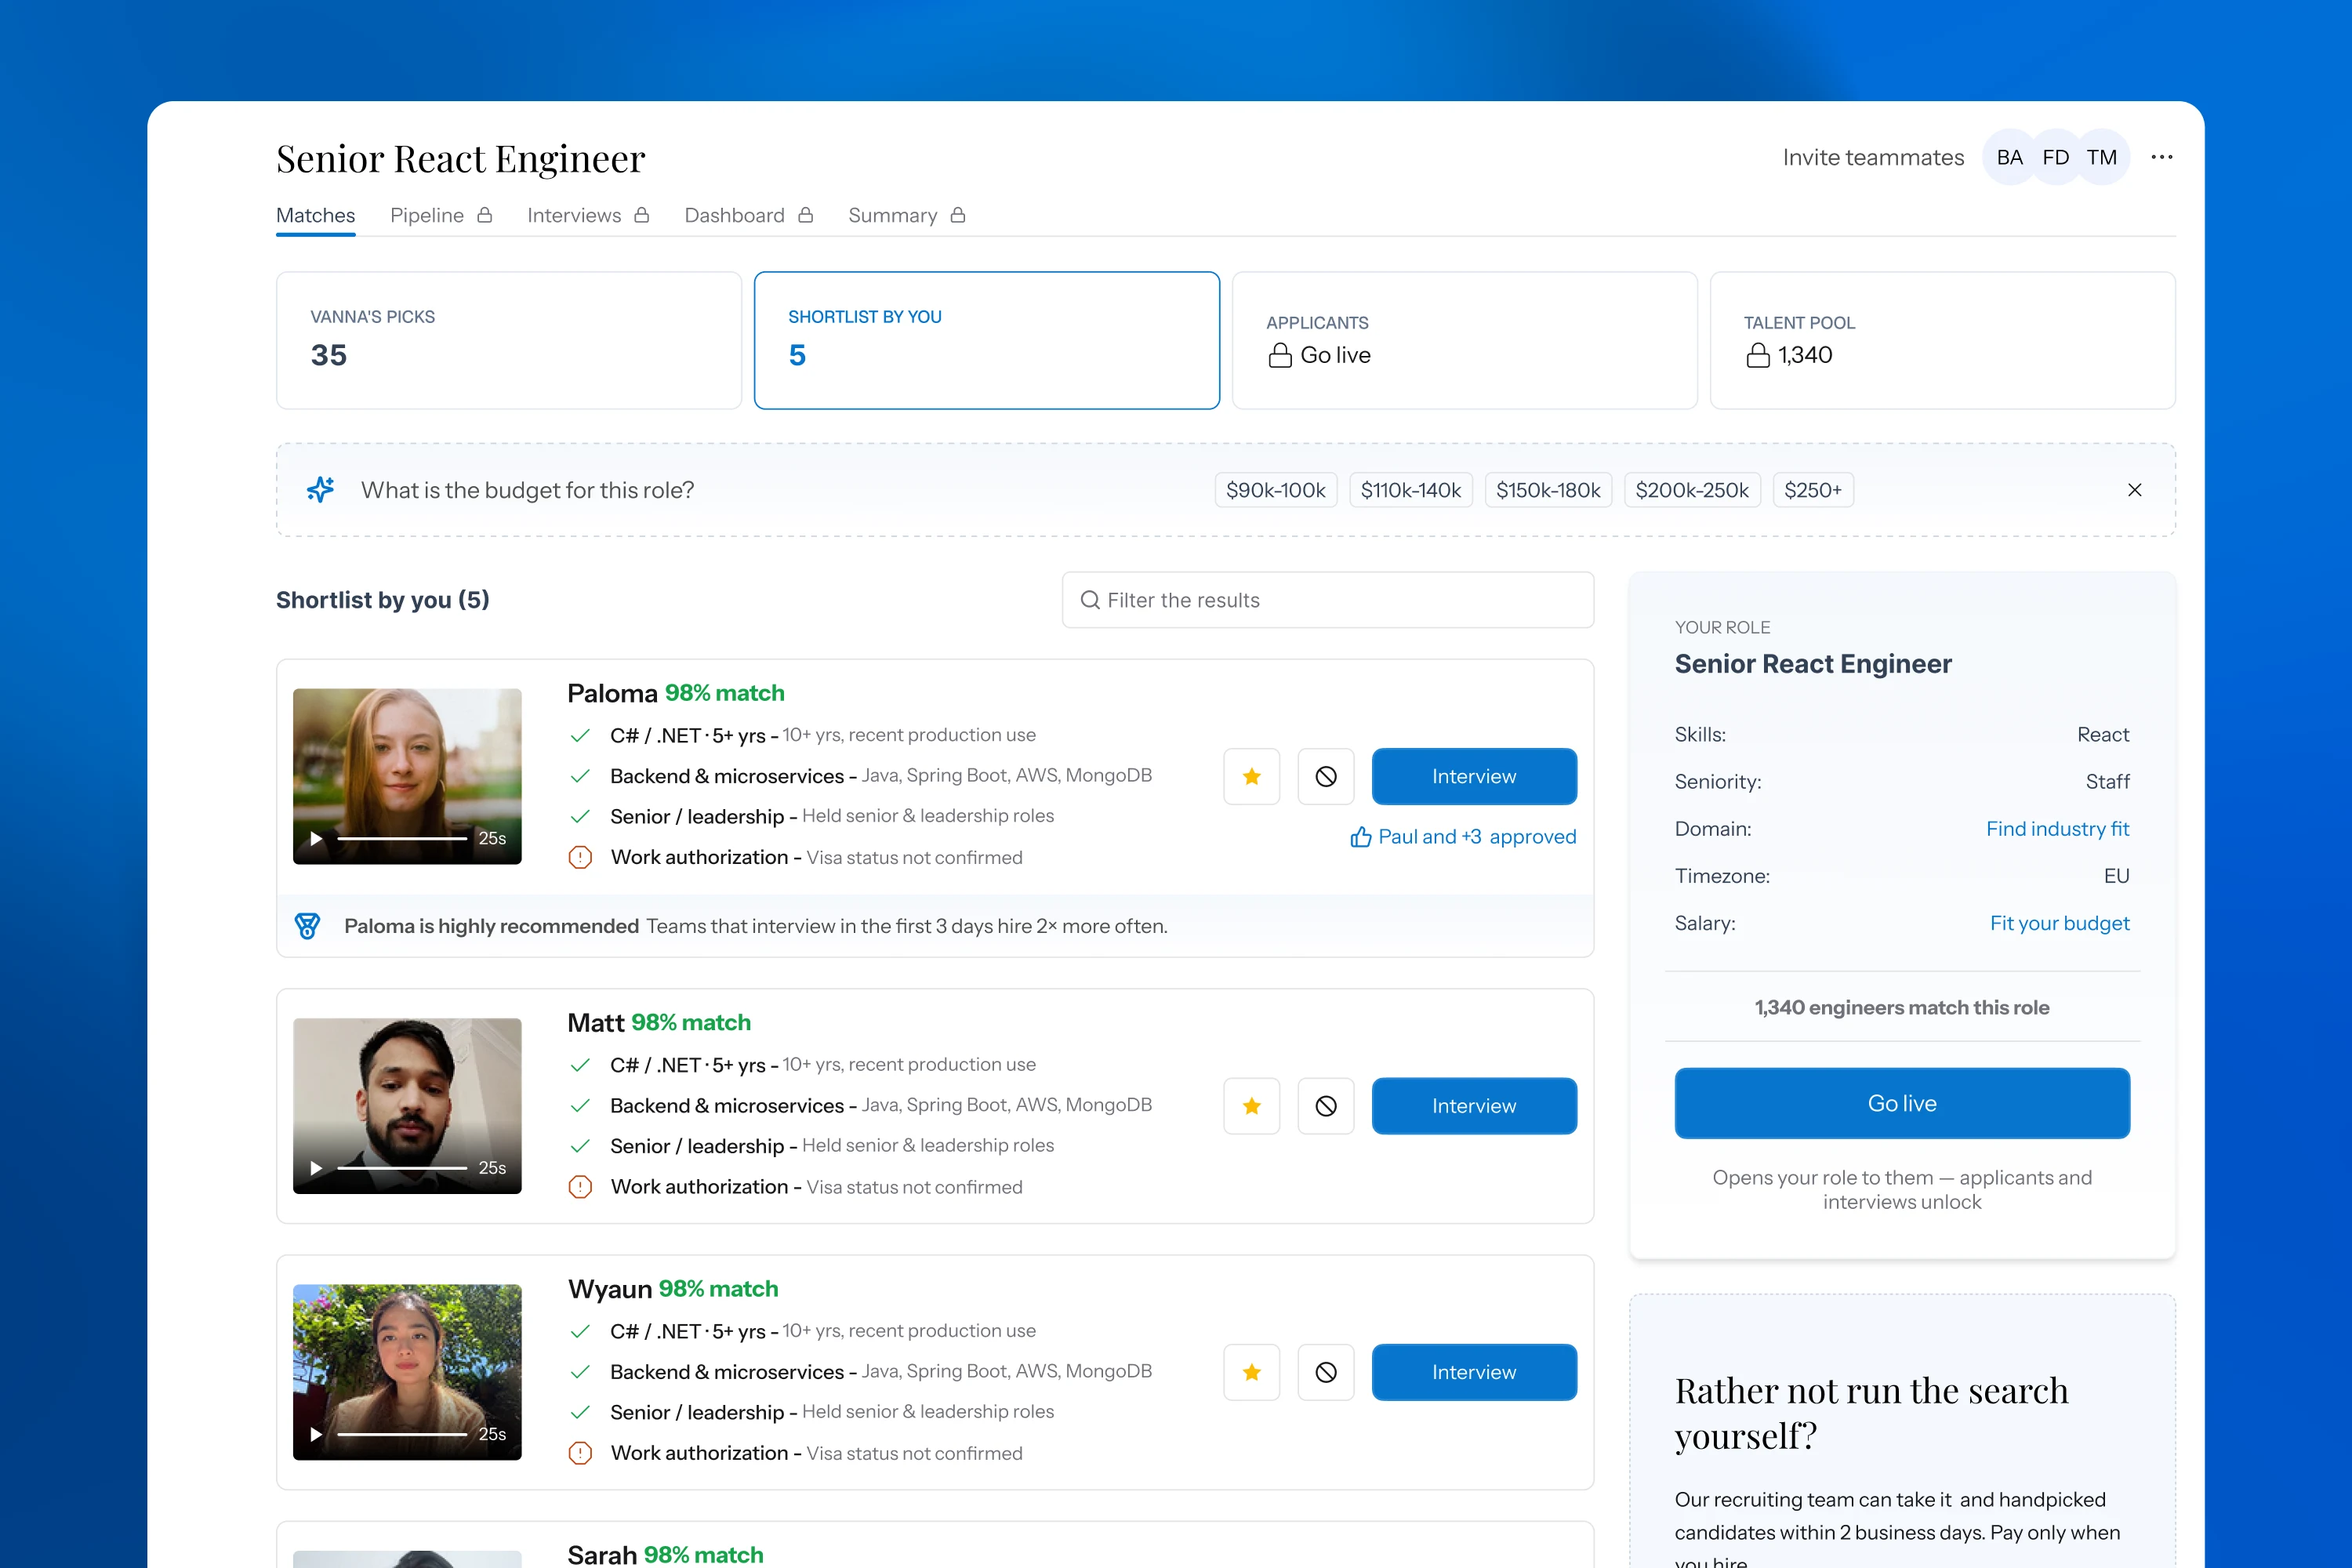
Task: Toggle the star for Matt
Action: (1252, 1106)
